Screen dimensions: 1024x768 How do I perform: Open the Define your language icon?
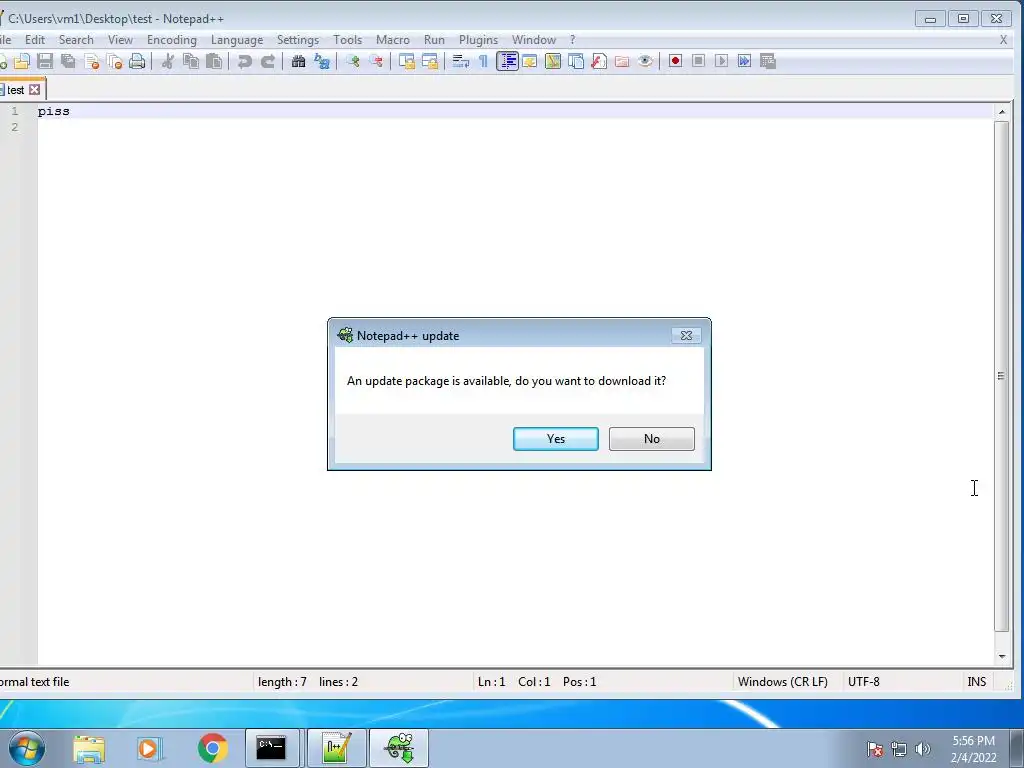(530, 61)
